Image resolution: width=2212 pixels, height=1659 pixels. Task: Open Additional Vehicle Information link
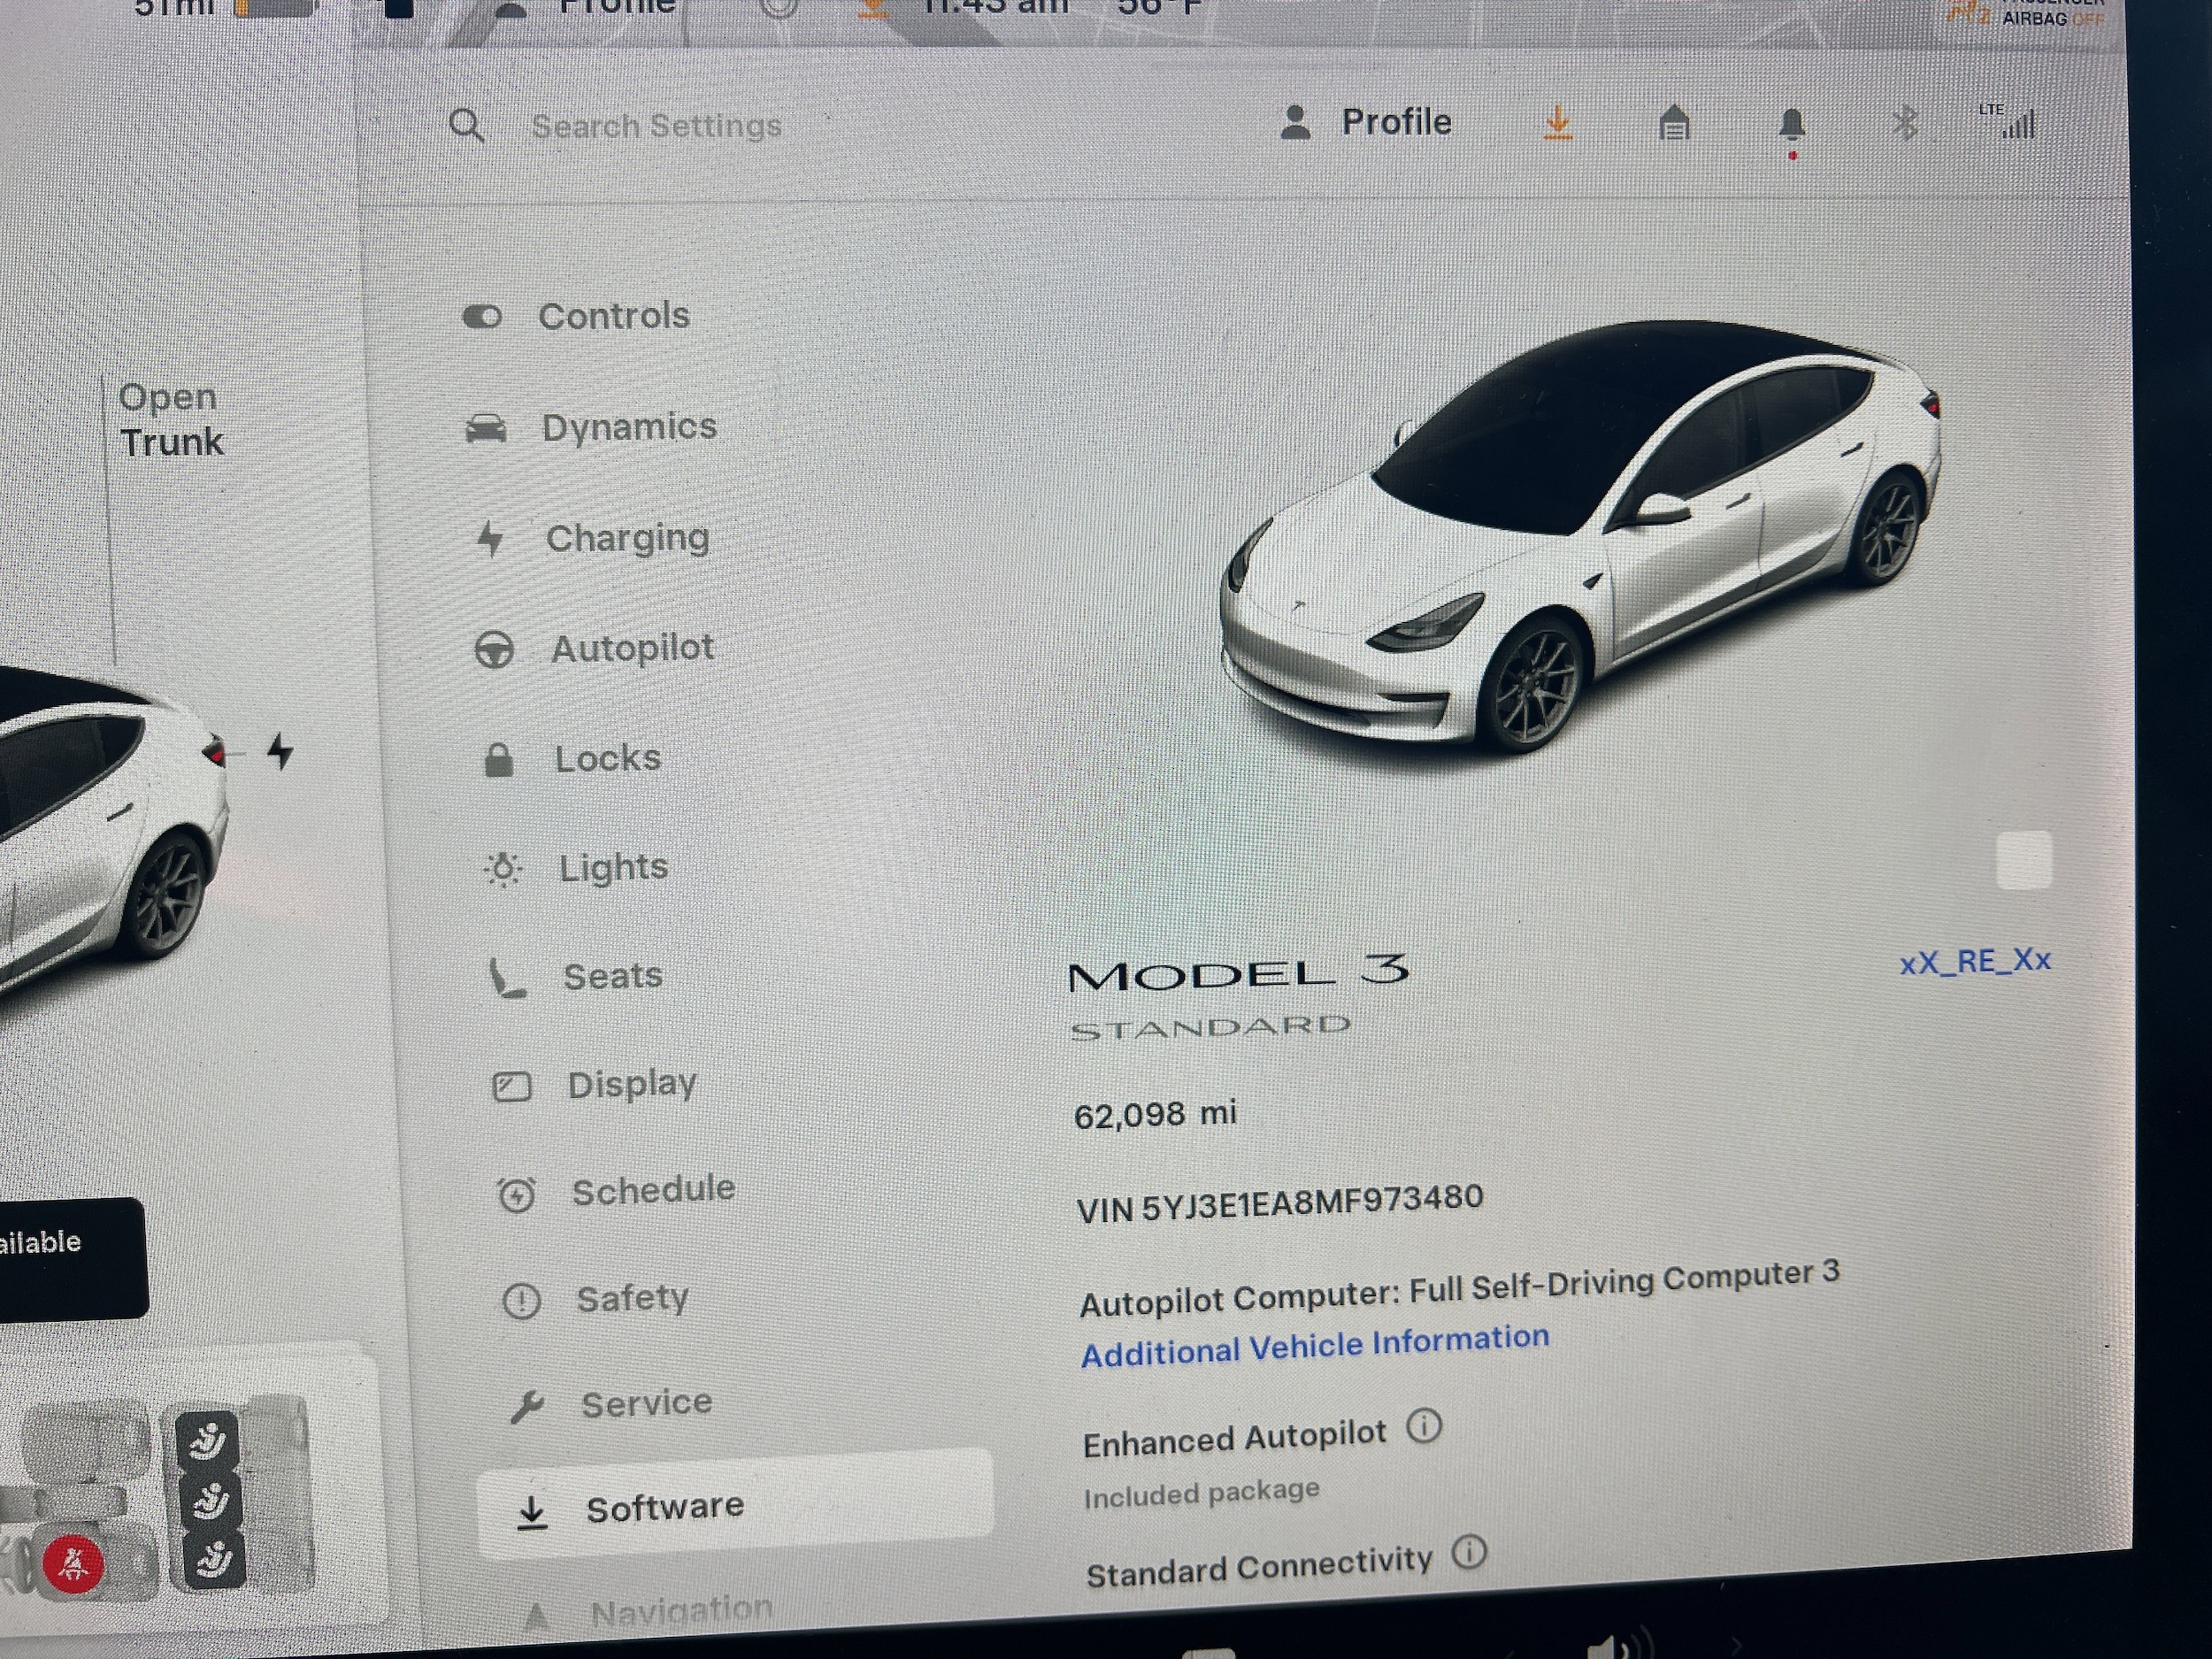click(1314, 1346)
